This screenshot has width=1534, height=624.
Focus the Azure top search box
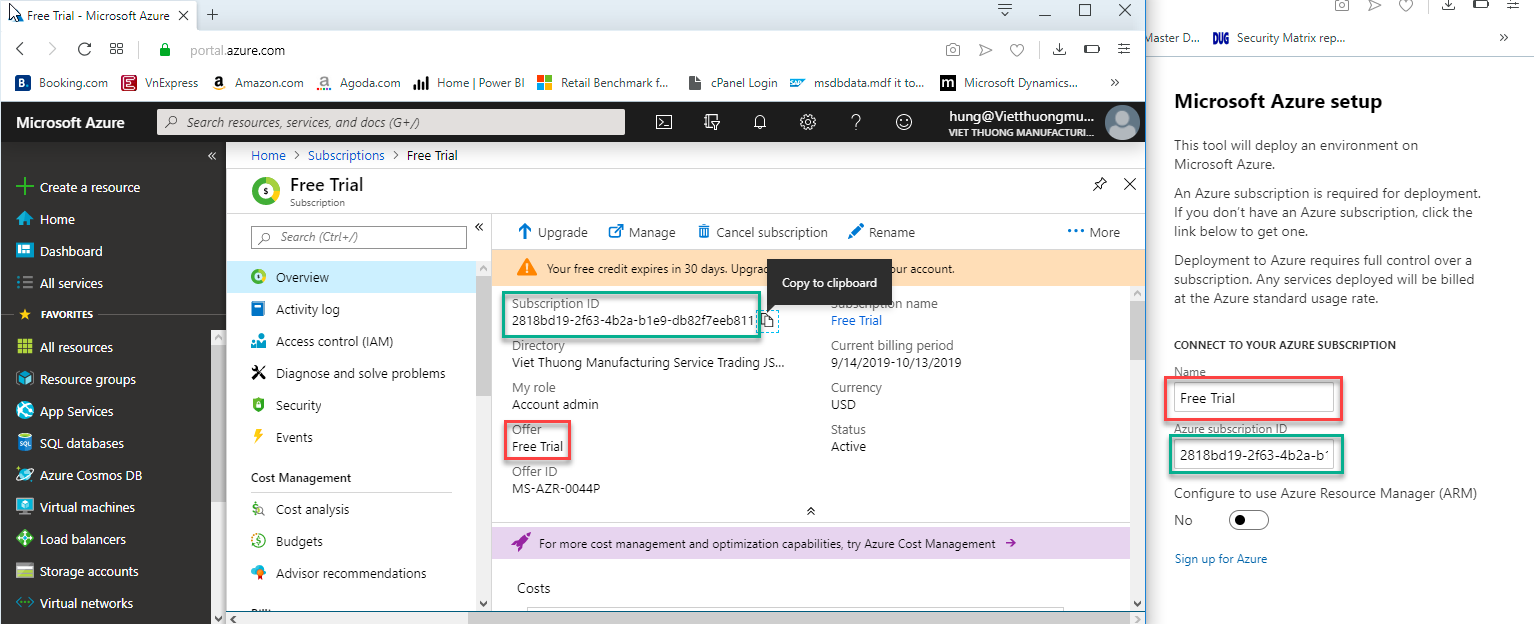(x=391, y=122)
